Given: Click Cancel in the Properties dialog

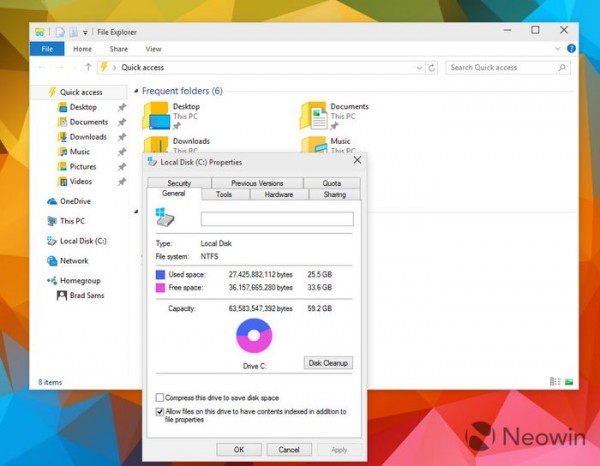Looking at the screenshot, I should (289, 450).
